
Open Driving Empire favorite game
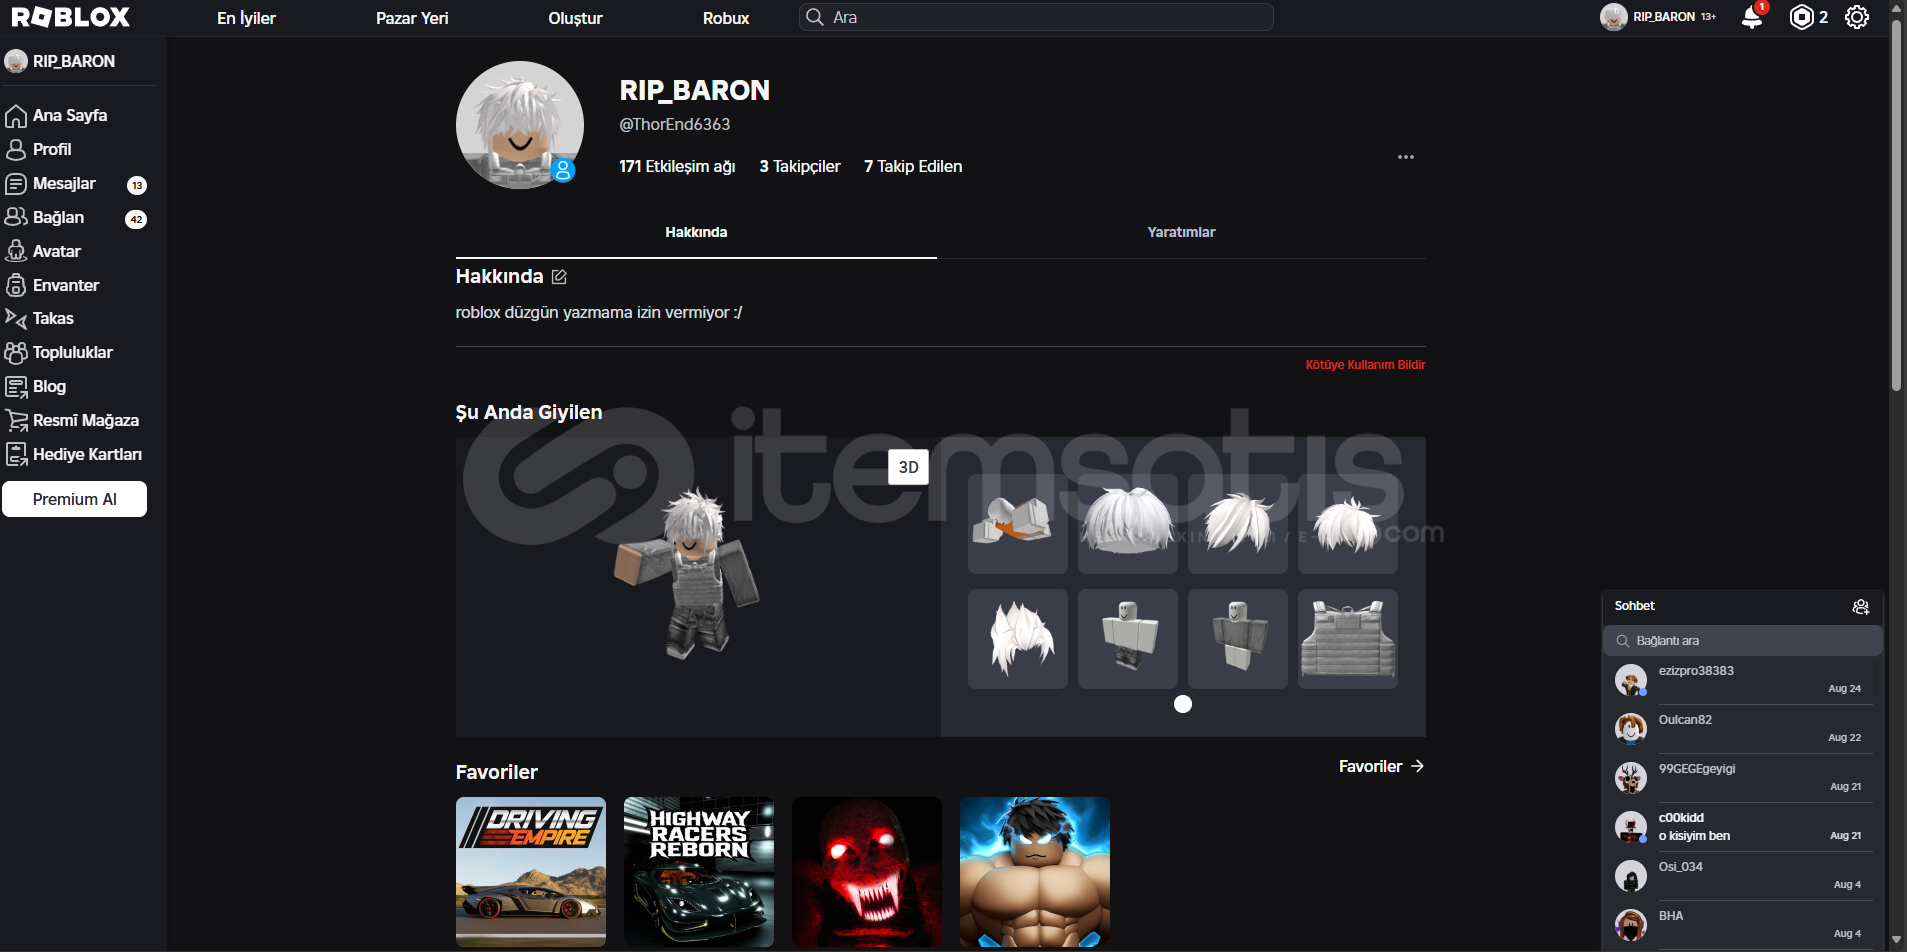tap(531, 872)
